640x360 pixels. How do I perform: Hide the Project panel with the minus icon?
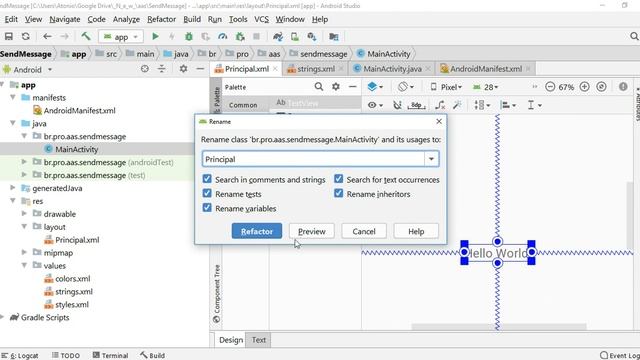click(200, 69)
